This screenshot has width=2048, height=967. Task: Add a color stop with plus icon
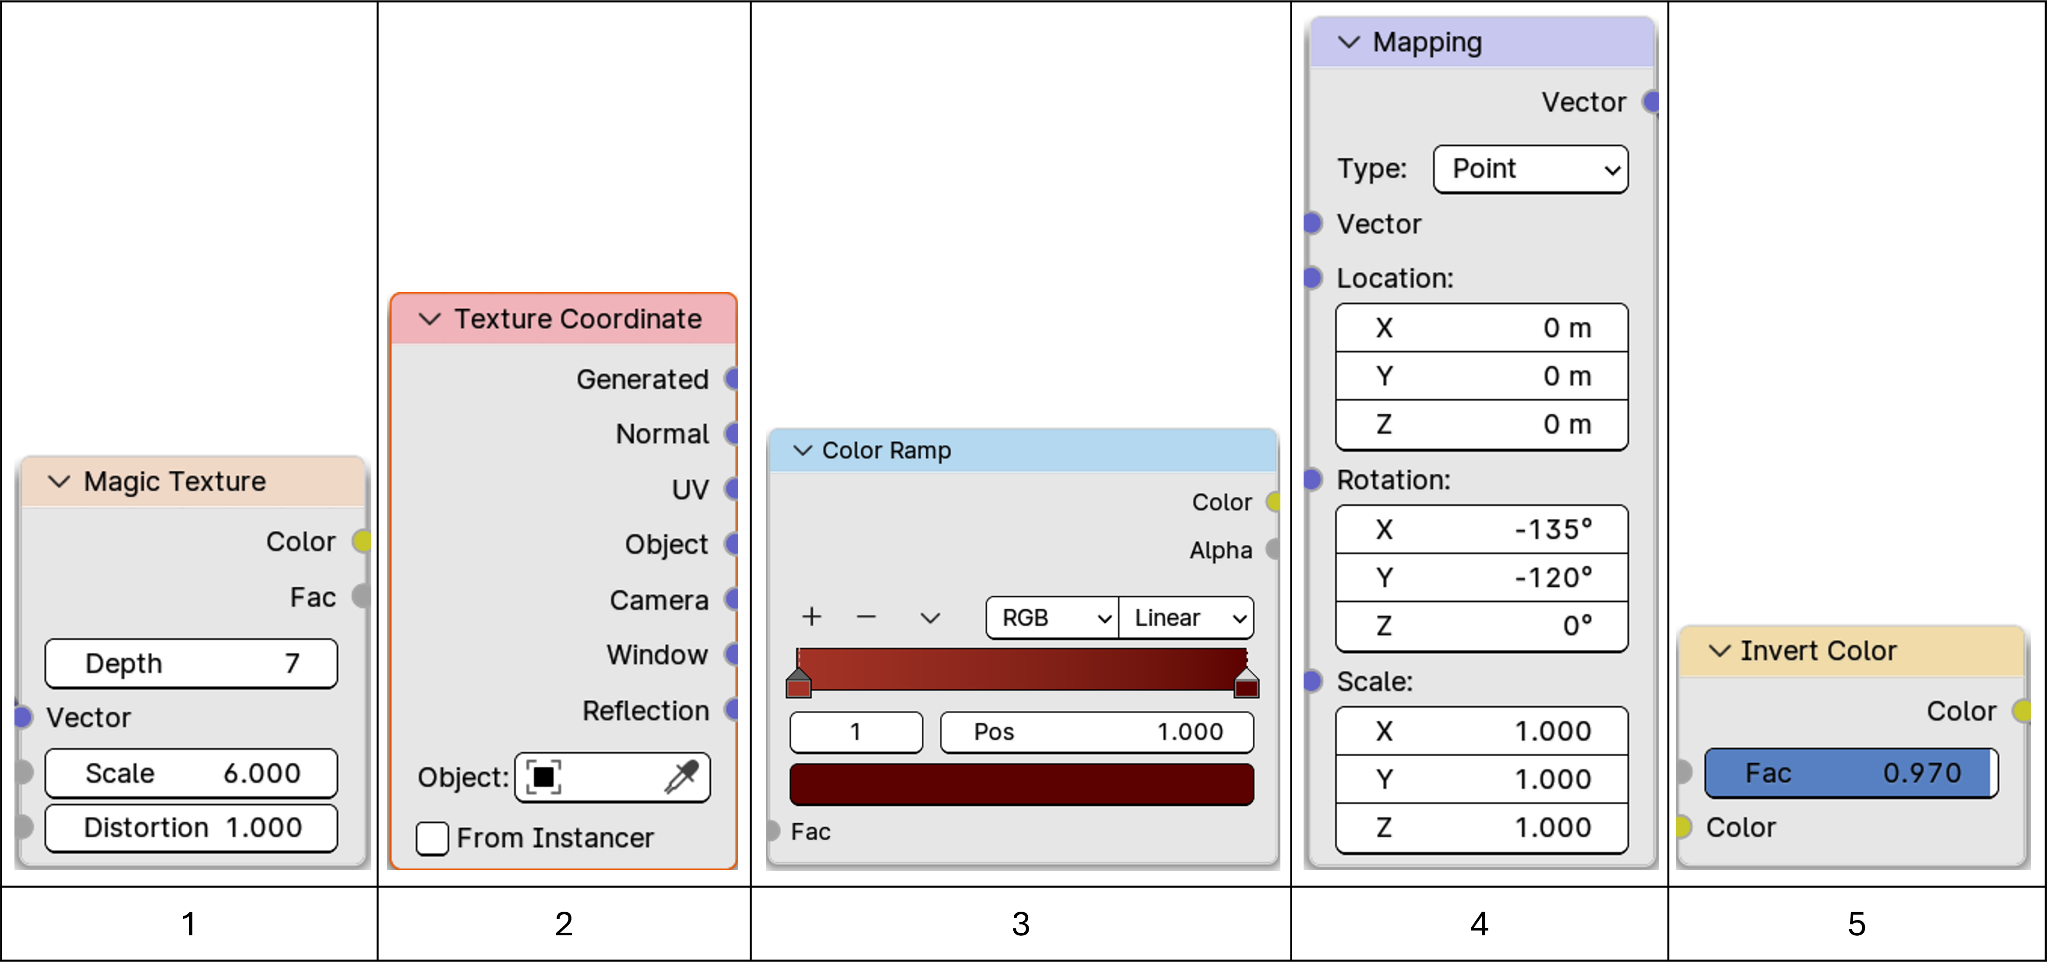pyautogui.click(x=812, y=617)
